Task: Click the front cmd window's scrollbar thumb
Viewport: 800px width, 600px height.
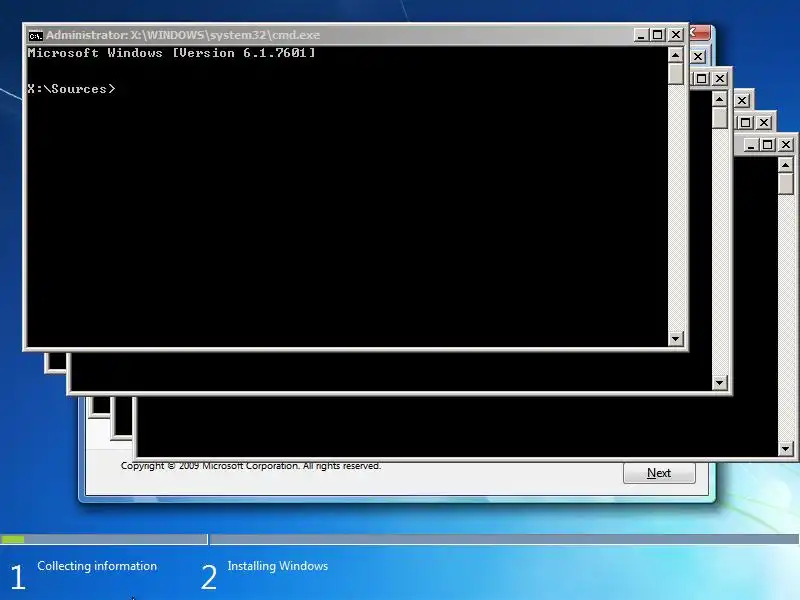Action: [x=676, y=73]
